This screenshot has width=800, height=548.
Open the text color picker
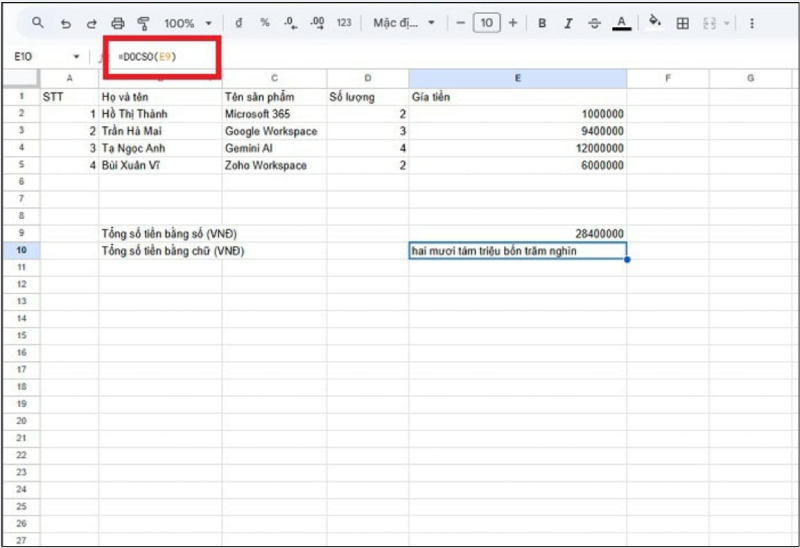pyautogui.click(x=621, y=23)
